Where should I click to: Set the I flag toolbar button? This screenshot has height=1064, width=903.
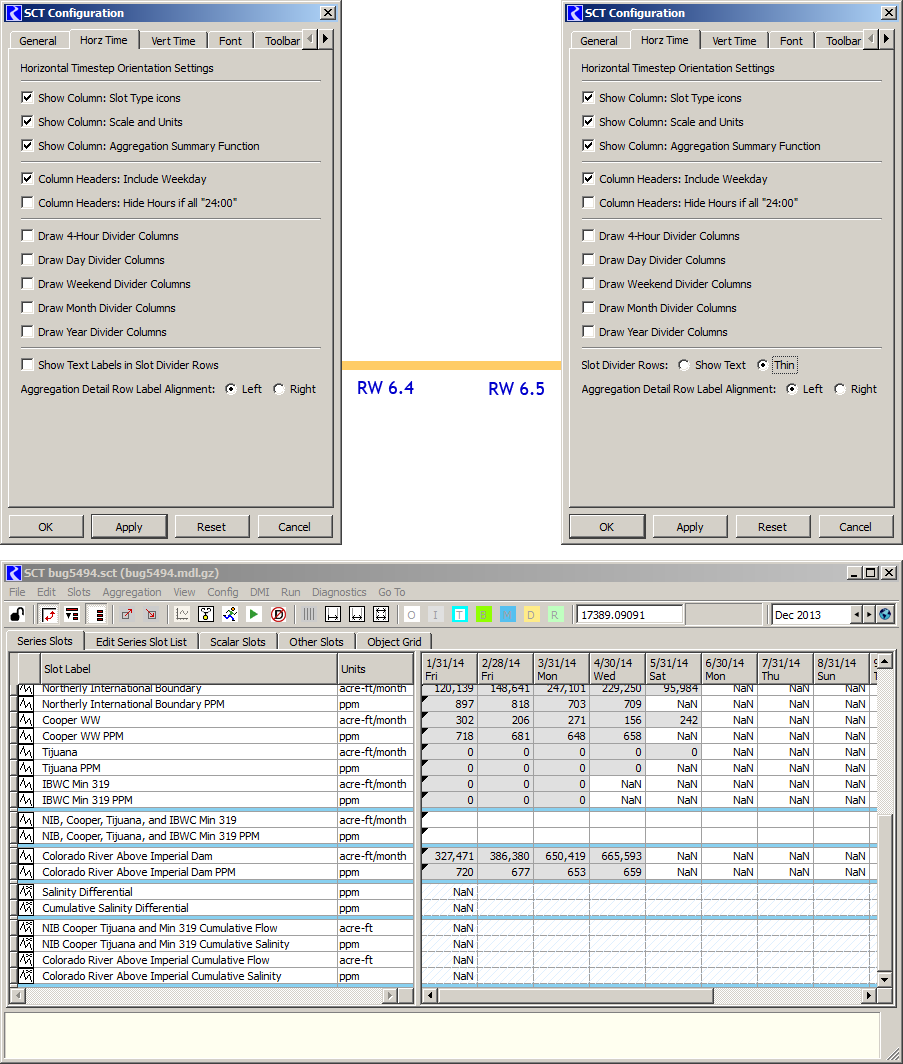tap(436, 615)
